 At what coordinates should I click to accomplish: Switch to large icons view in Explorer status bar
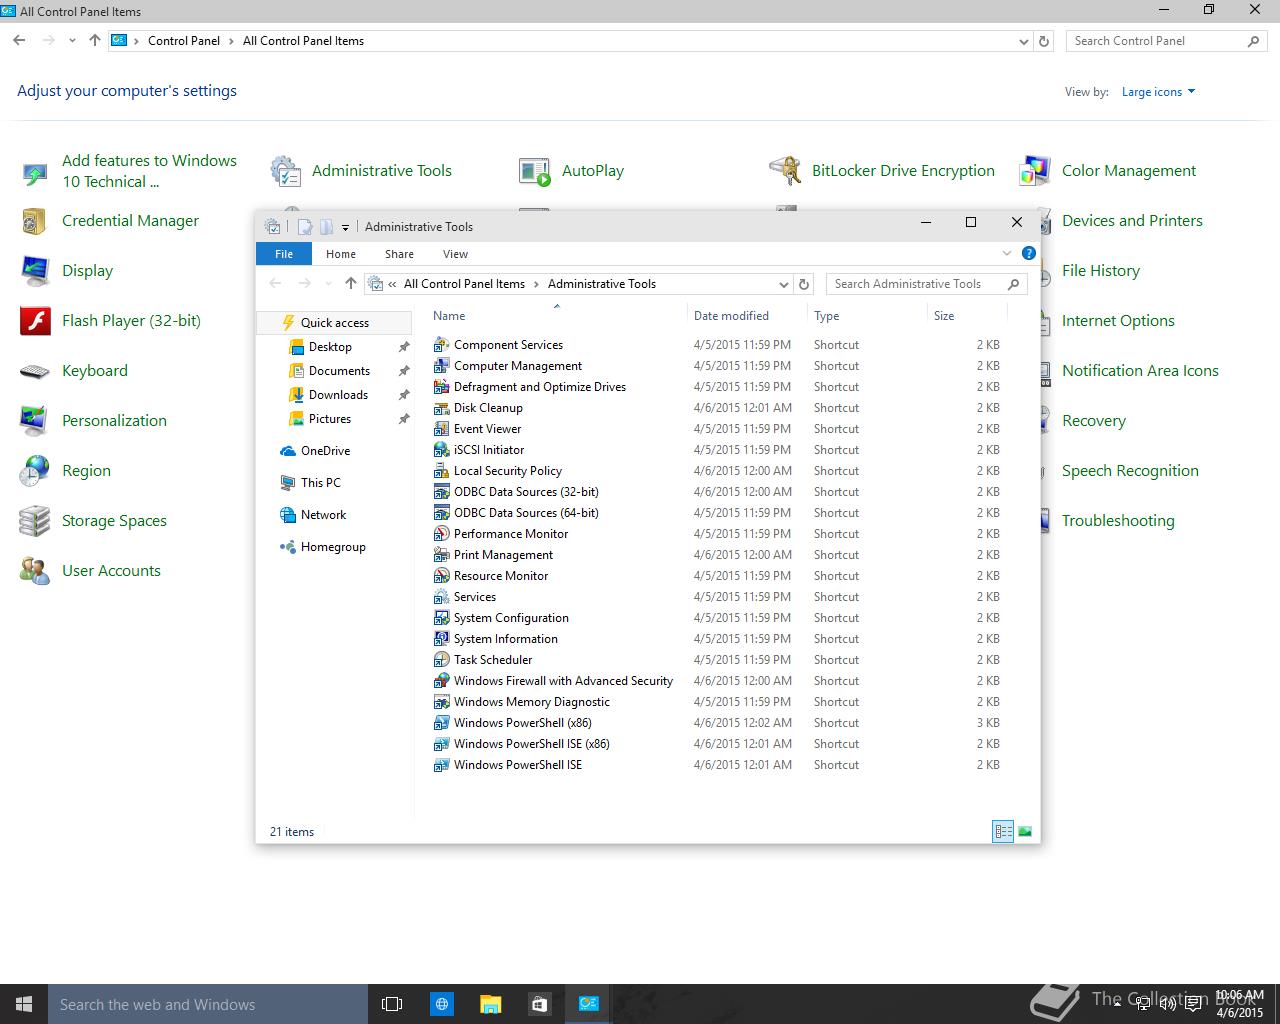click(x=1024, y=831)
